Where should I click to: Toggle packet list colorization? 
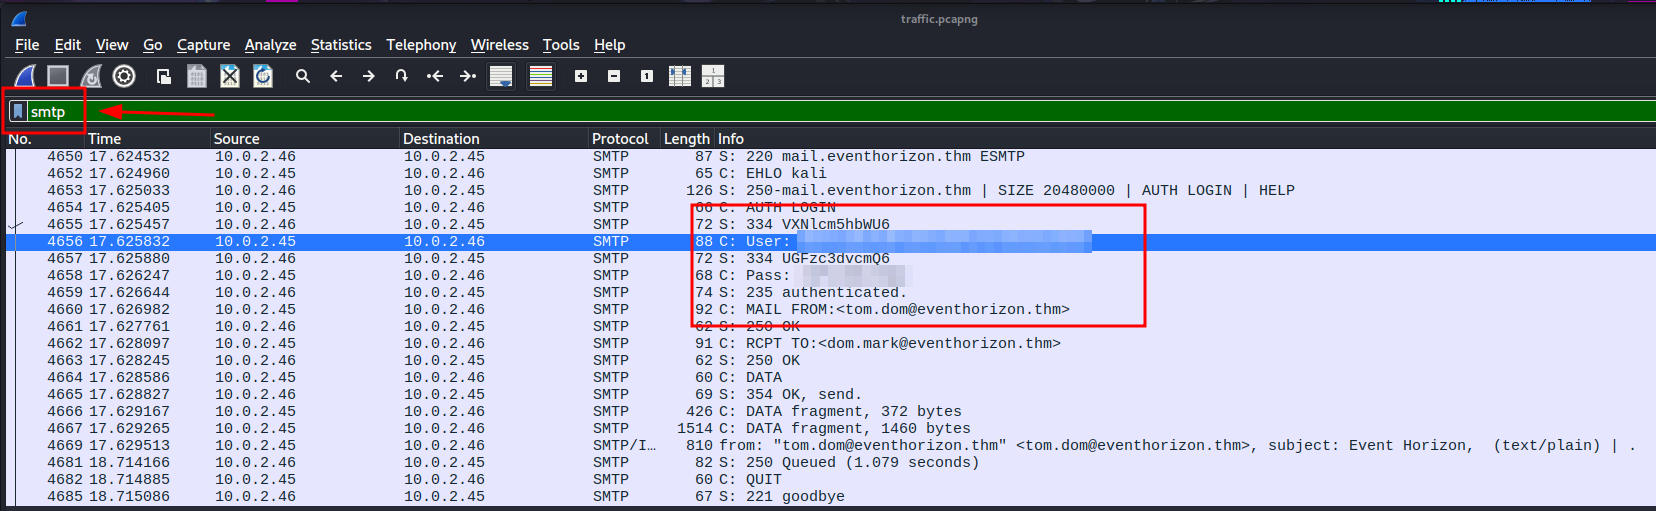pos(541,76)
